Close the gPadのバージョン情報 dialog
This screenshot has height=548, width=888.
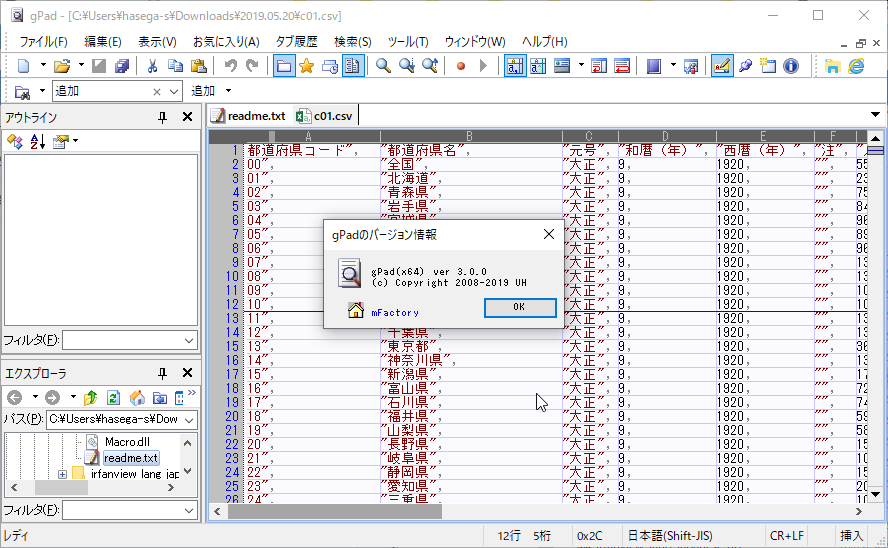(548, 234)
